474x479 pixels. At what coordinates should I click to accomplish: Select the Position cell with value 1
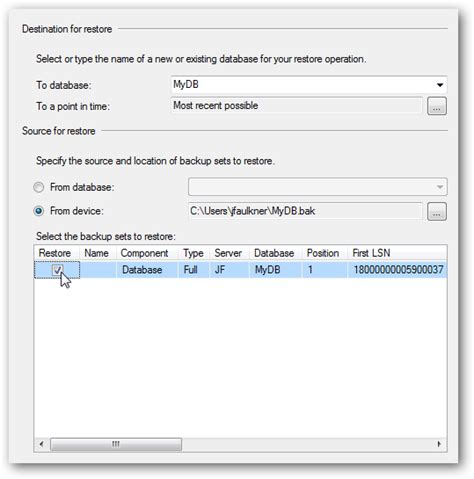click(x=325, y=270)
